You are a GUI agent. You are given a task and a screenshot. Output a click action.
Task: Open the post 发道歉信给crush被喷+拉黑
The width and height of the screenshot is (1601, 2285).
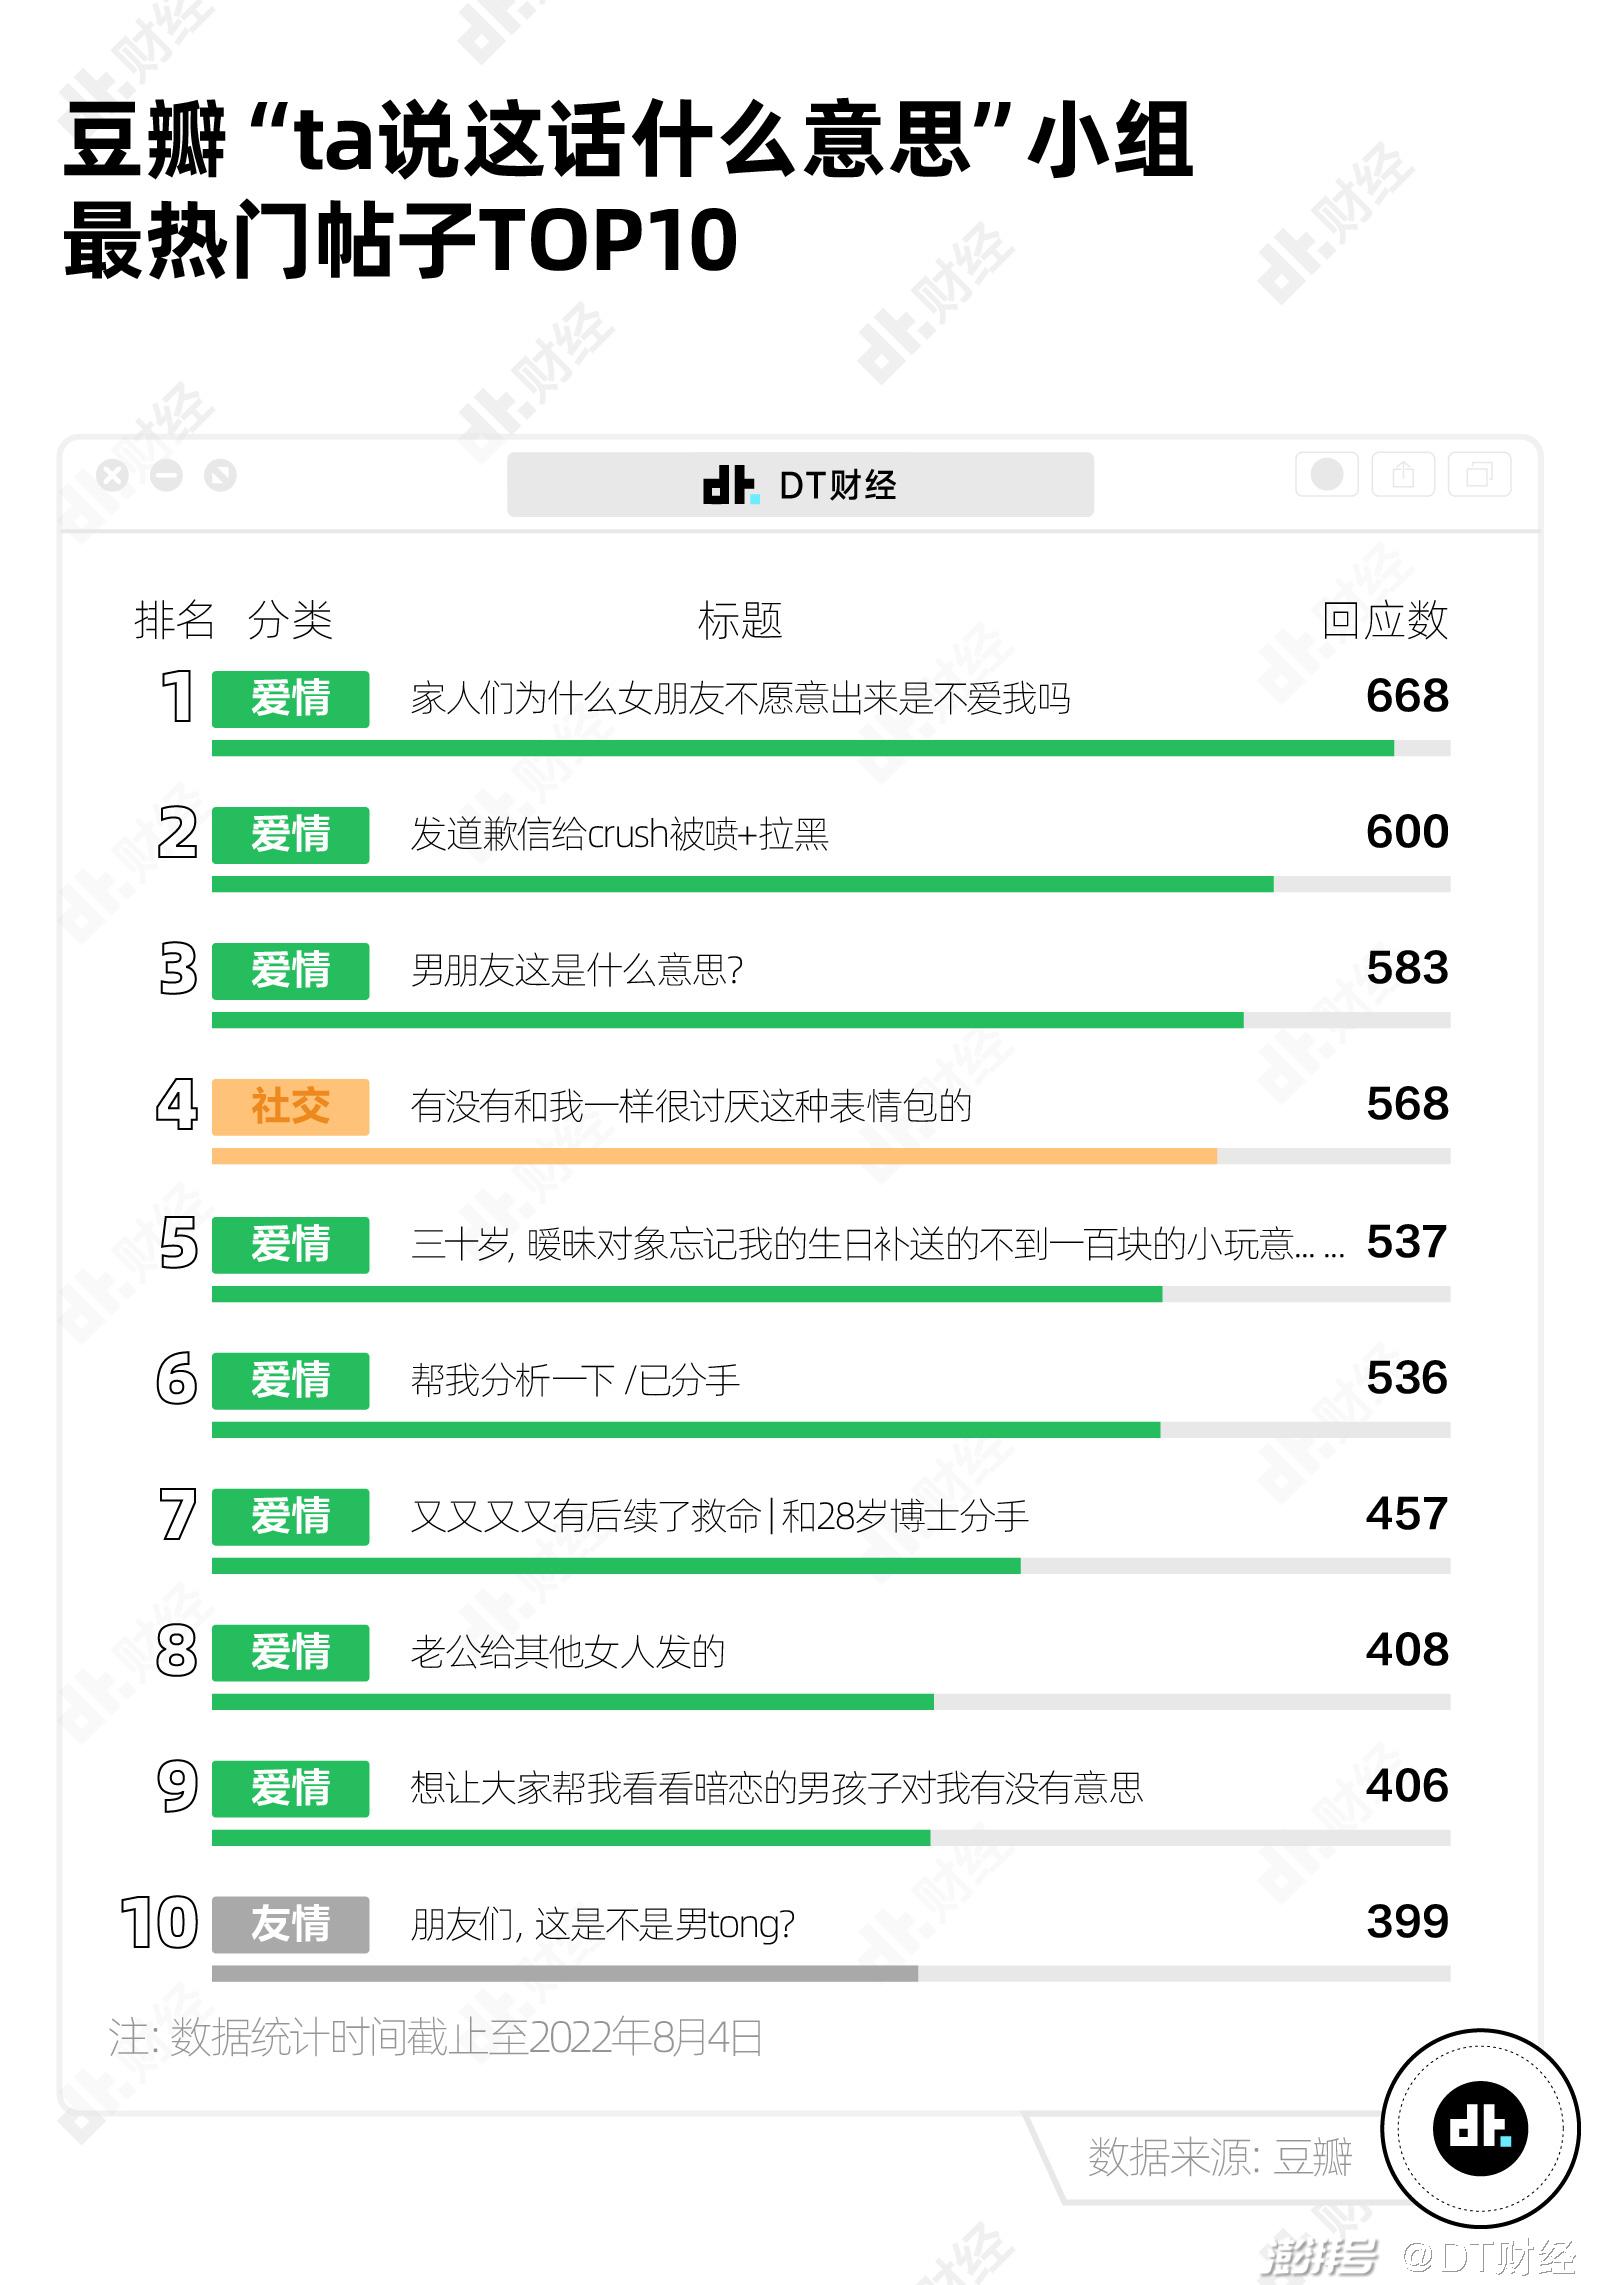pyautogui.click(x=619, y=834)
